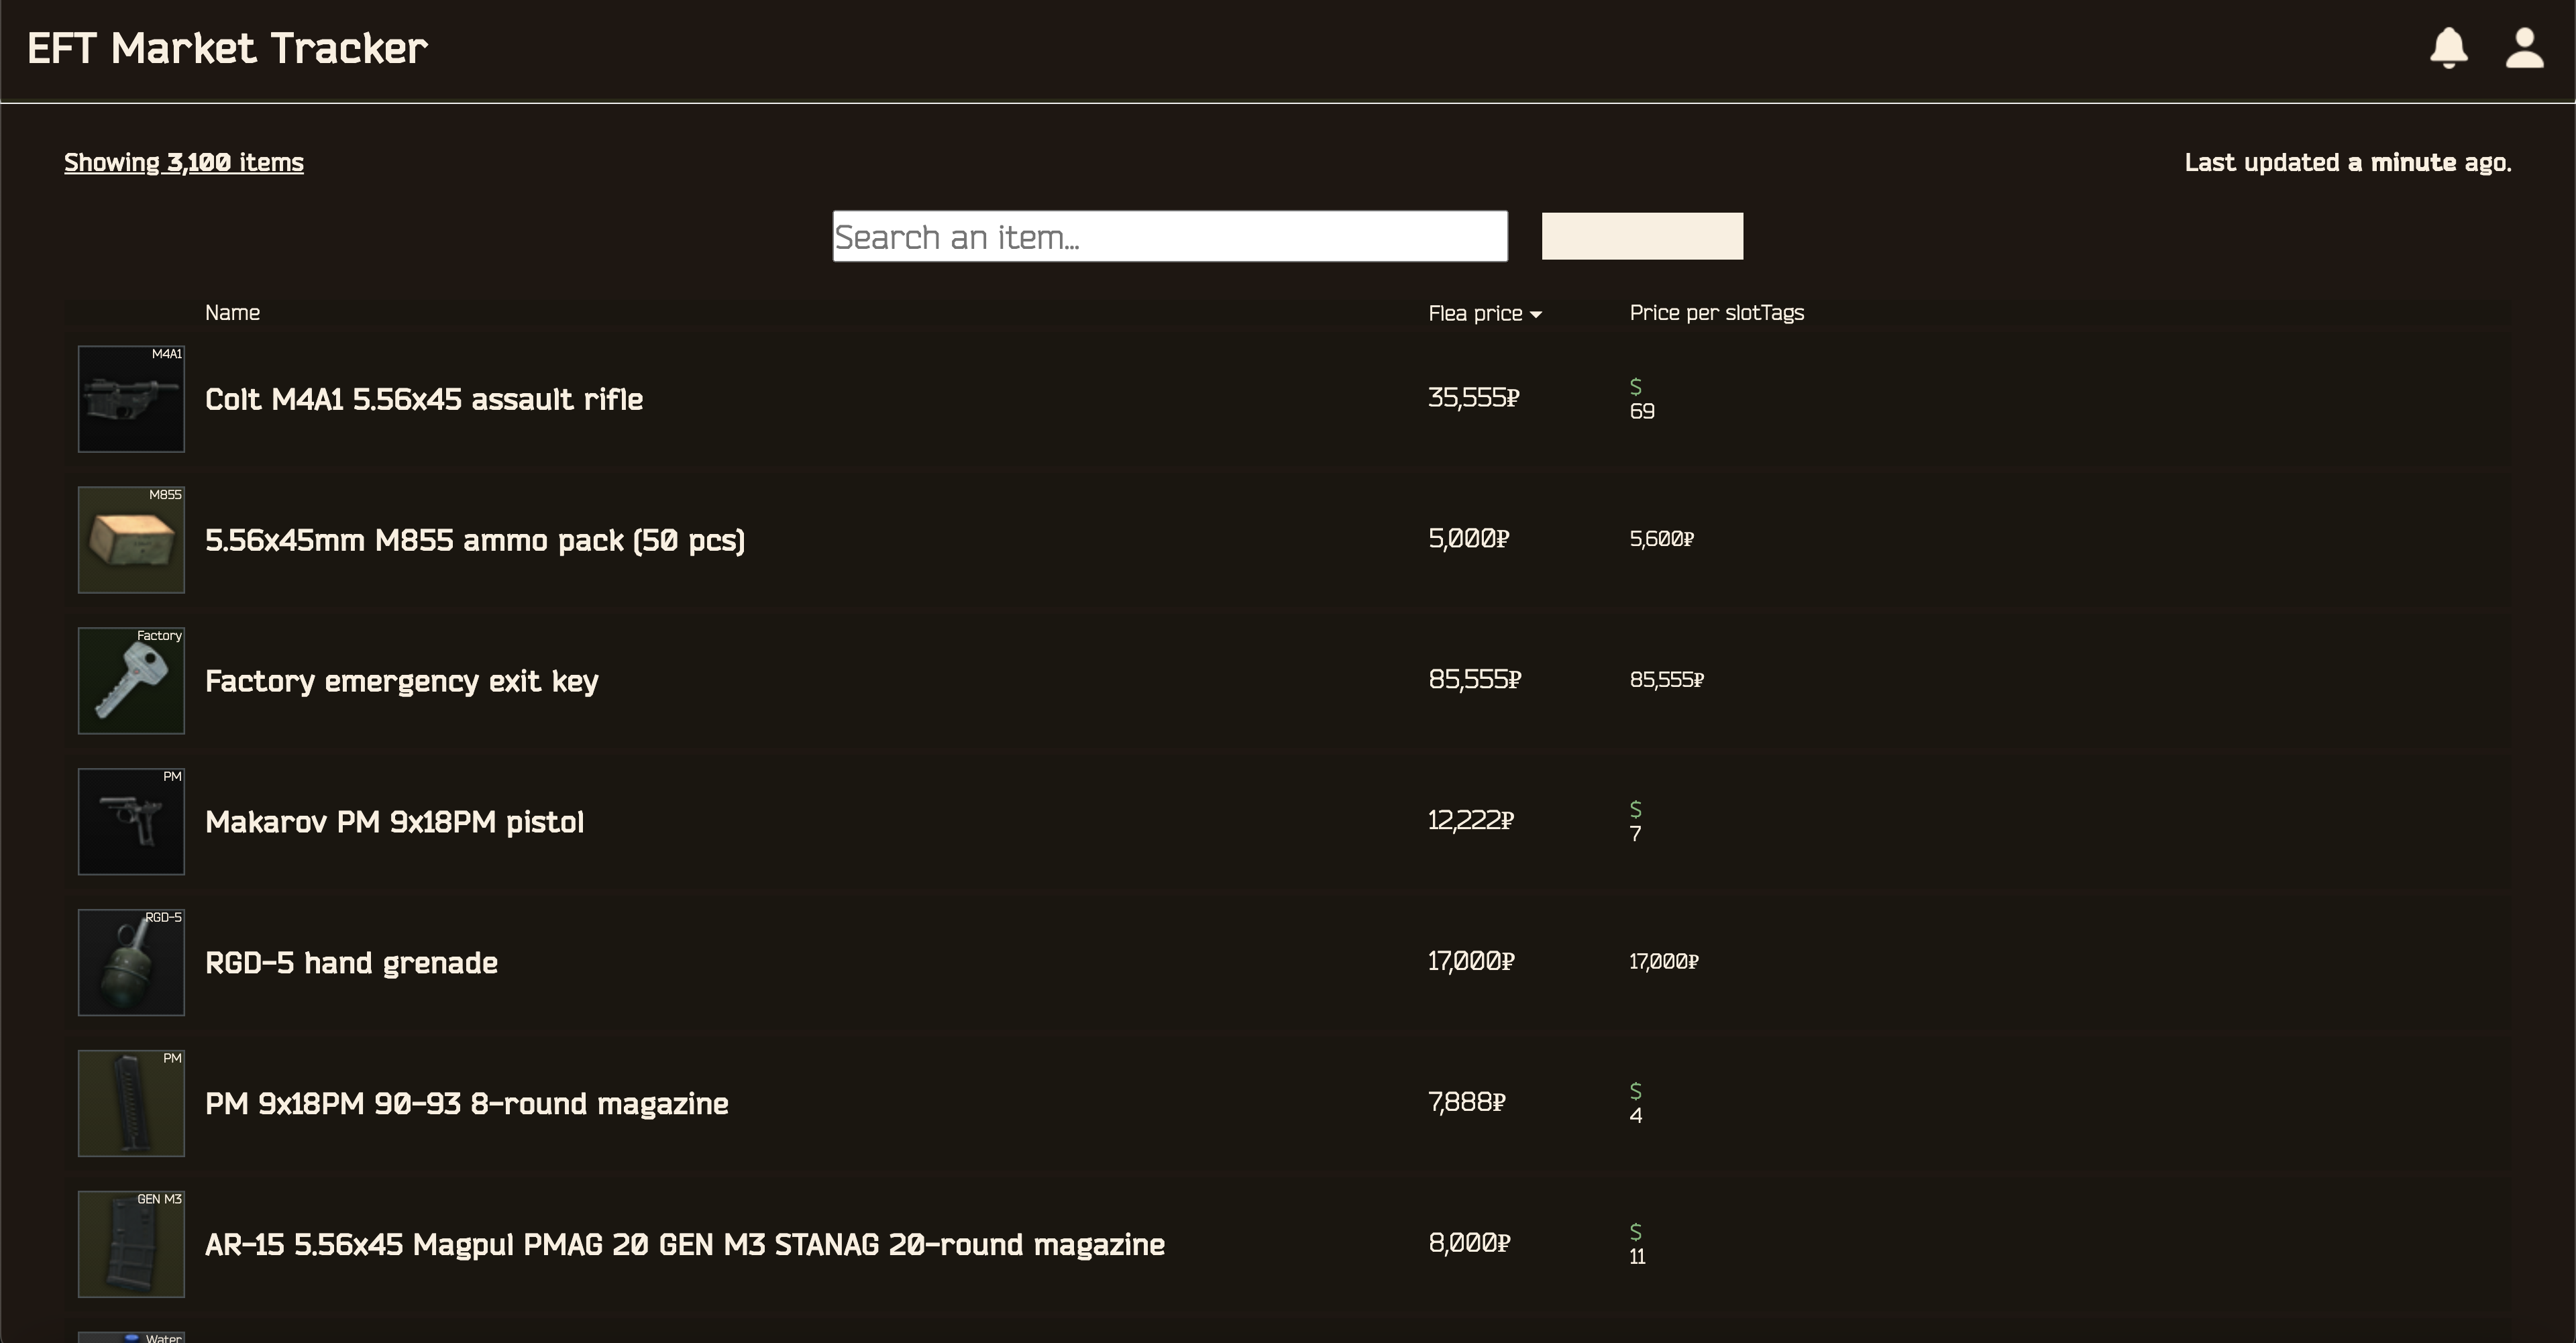Select the 7,888₽ flea price
This screenshot has width=2576, height=1343.
1467,1103
